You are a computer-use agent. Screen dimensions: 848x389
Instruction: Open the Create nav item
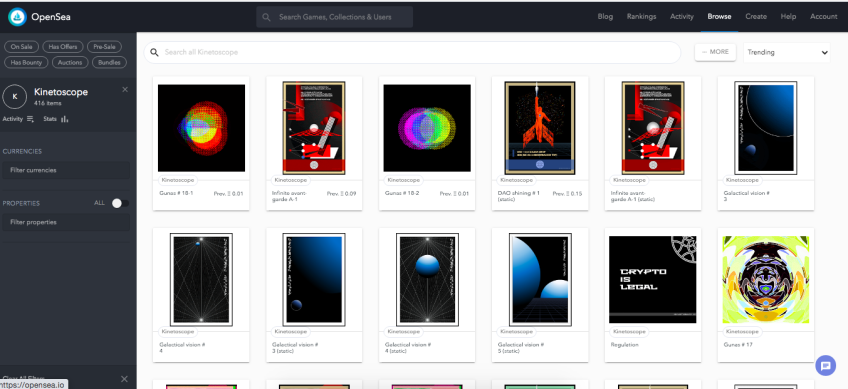point(756,17)
